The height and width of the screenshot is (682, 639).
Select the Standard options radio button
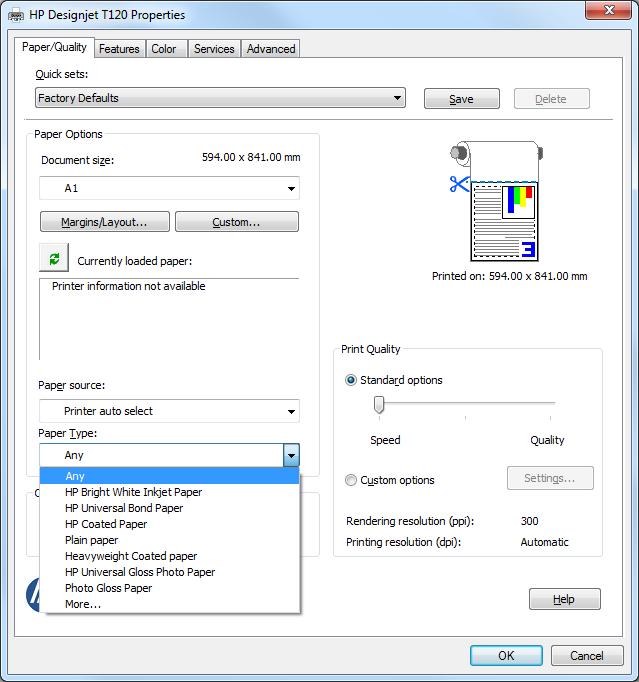351,380
